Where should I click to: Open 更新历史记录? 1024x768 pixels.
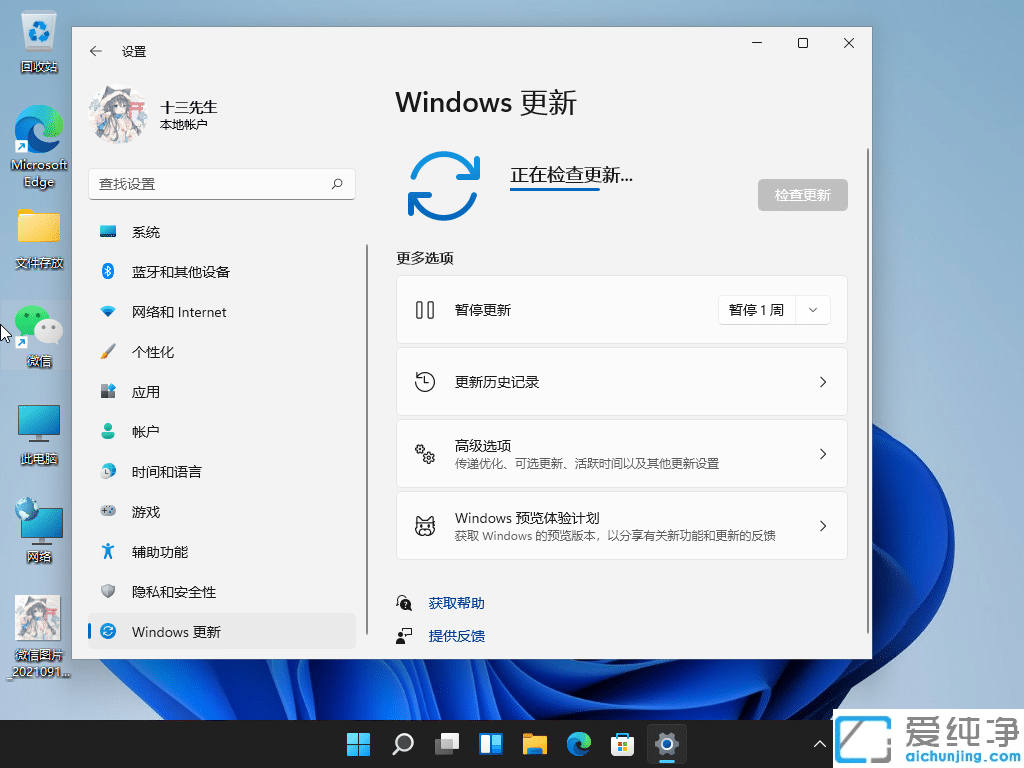point(621,381)
